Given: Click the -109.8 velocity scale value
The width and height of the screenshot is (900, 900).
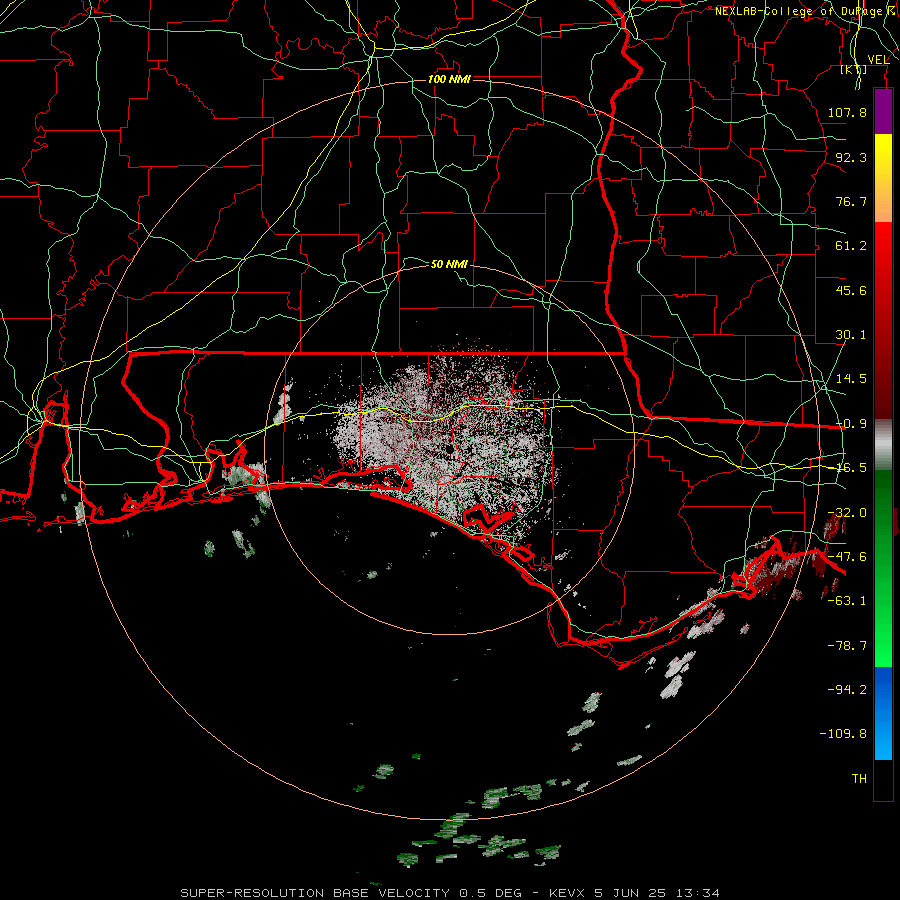Looking at the screenshot, I should 843,734.
